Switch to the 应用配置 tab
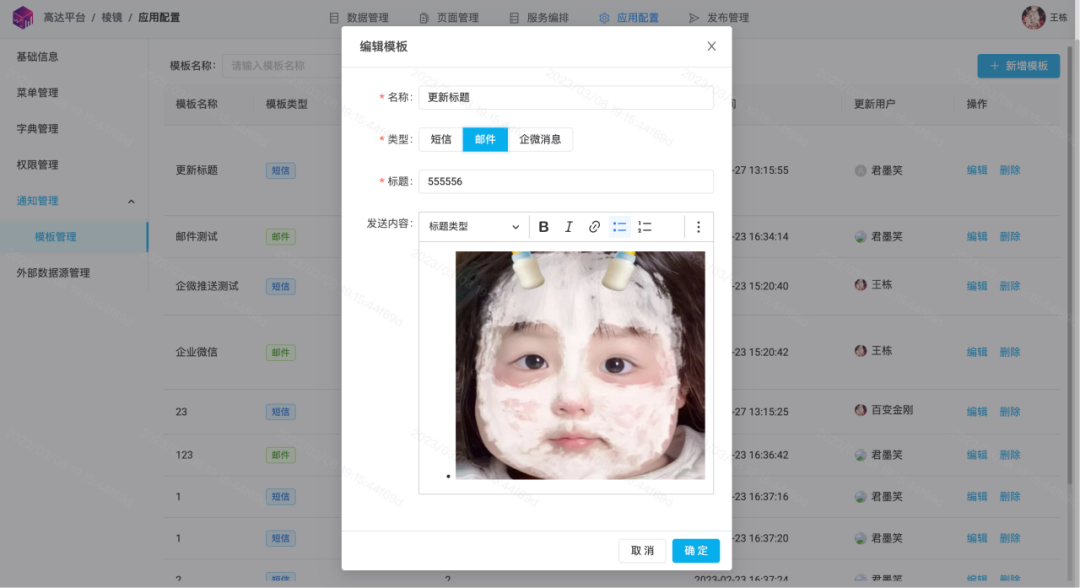1080x588 pixels. tap(629, 18)
